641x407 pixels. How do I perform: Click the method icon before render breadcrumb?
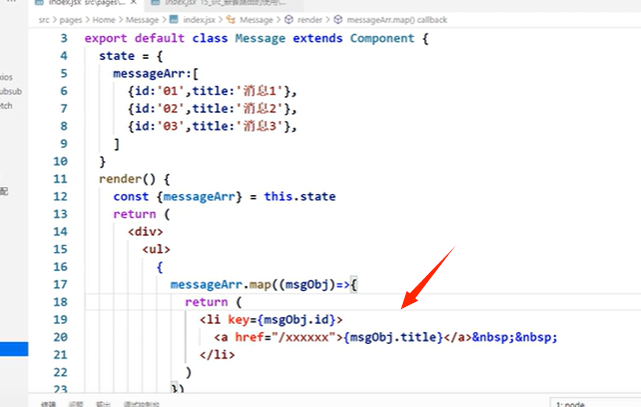pos(289,19)
